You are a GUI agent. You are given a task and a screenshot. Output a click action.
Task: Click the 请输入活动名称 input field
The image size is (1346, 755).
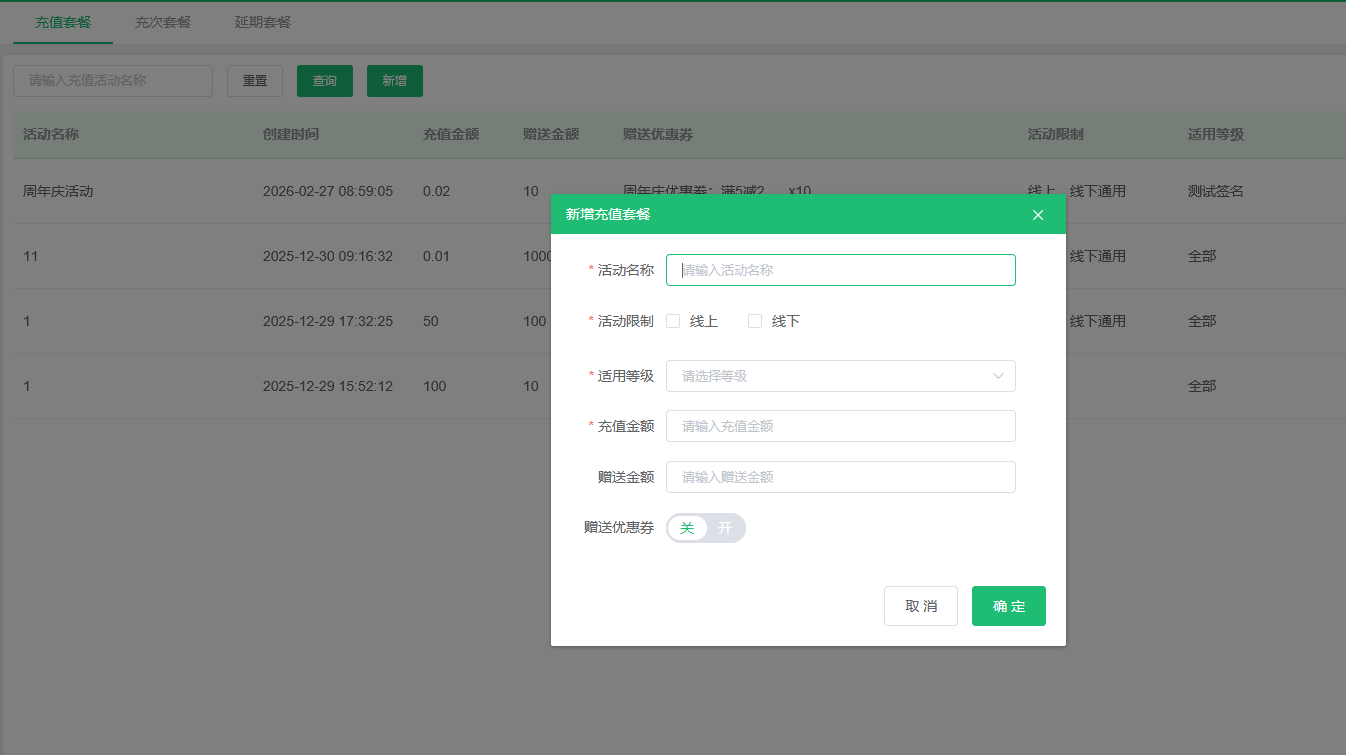click(840, 270)
